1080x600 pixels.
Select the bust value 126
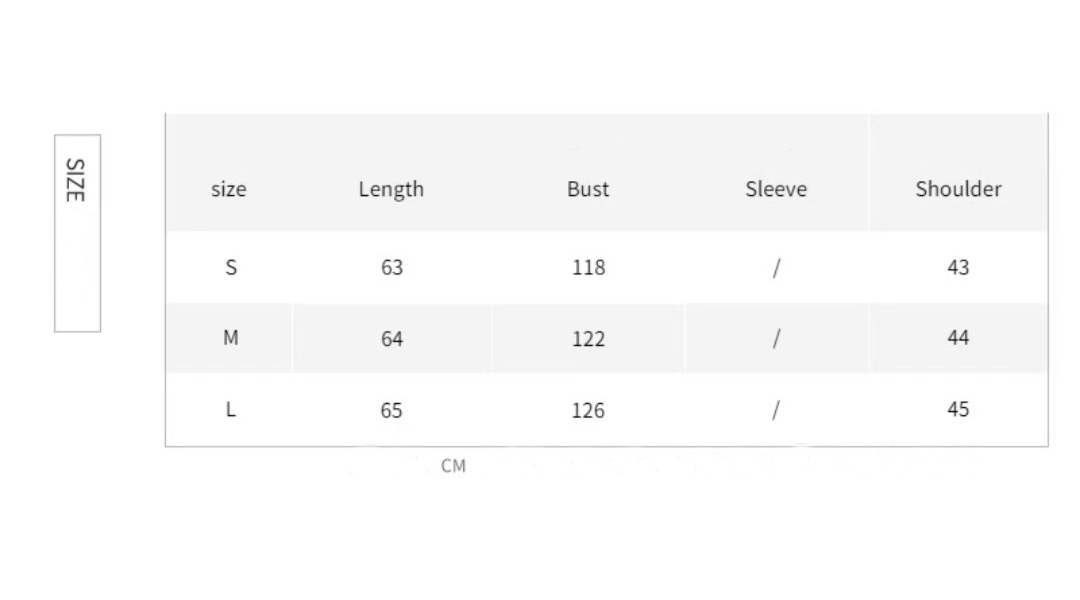coord(588,410)
